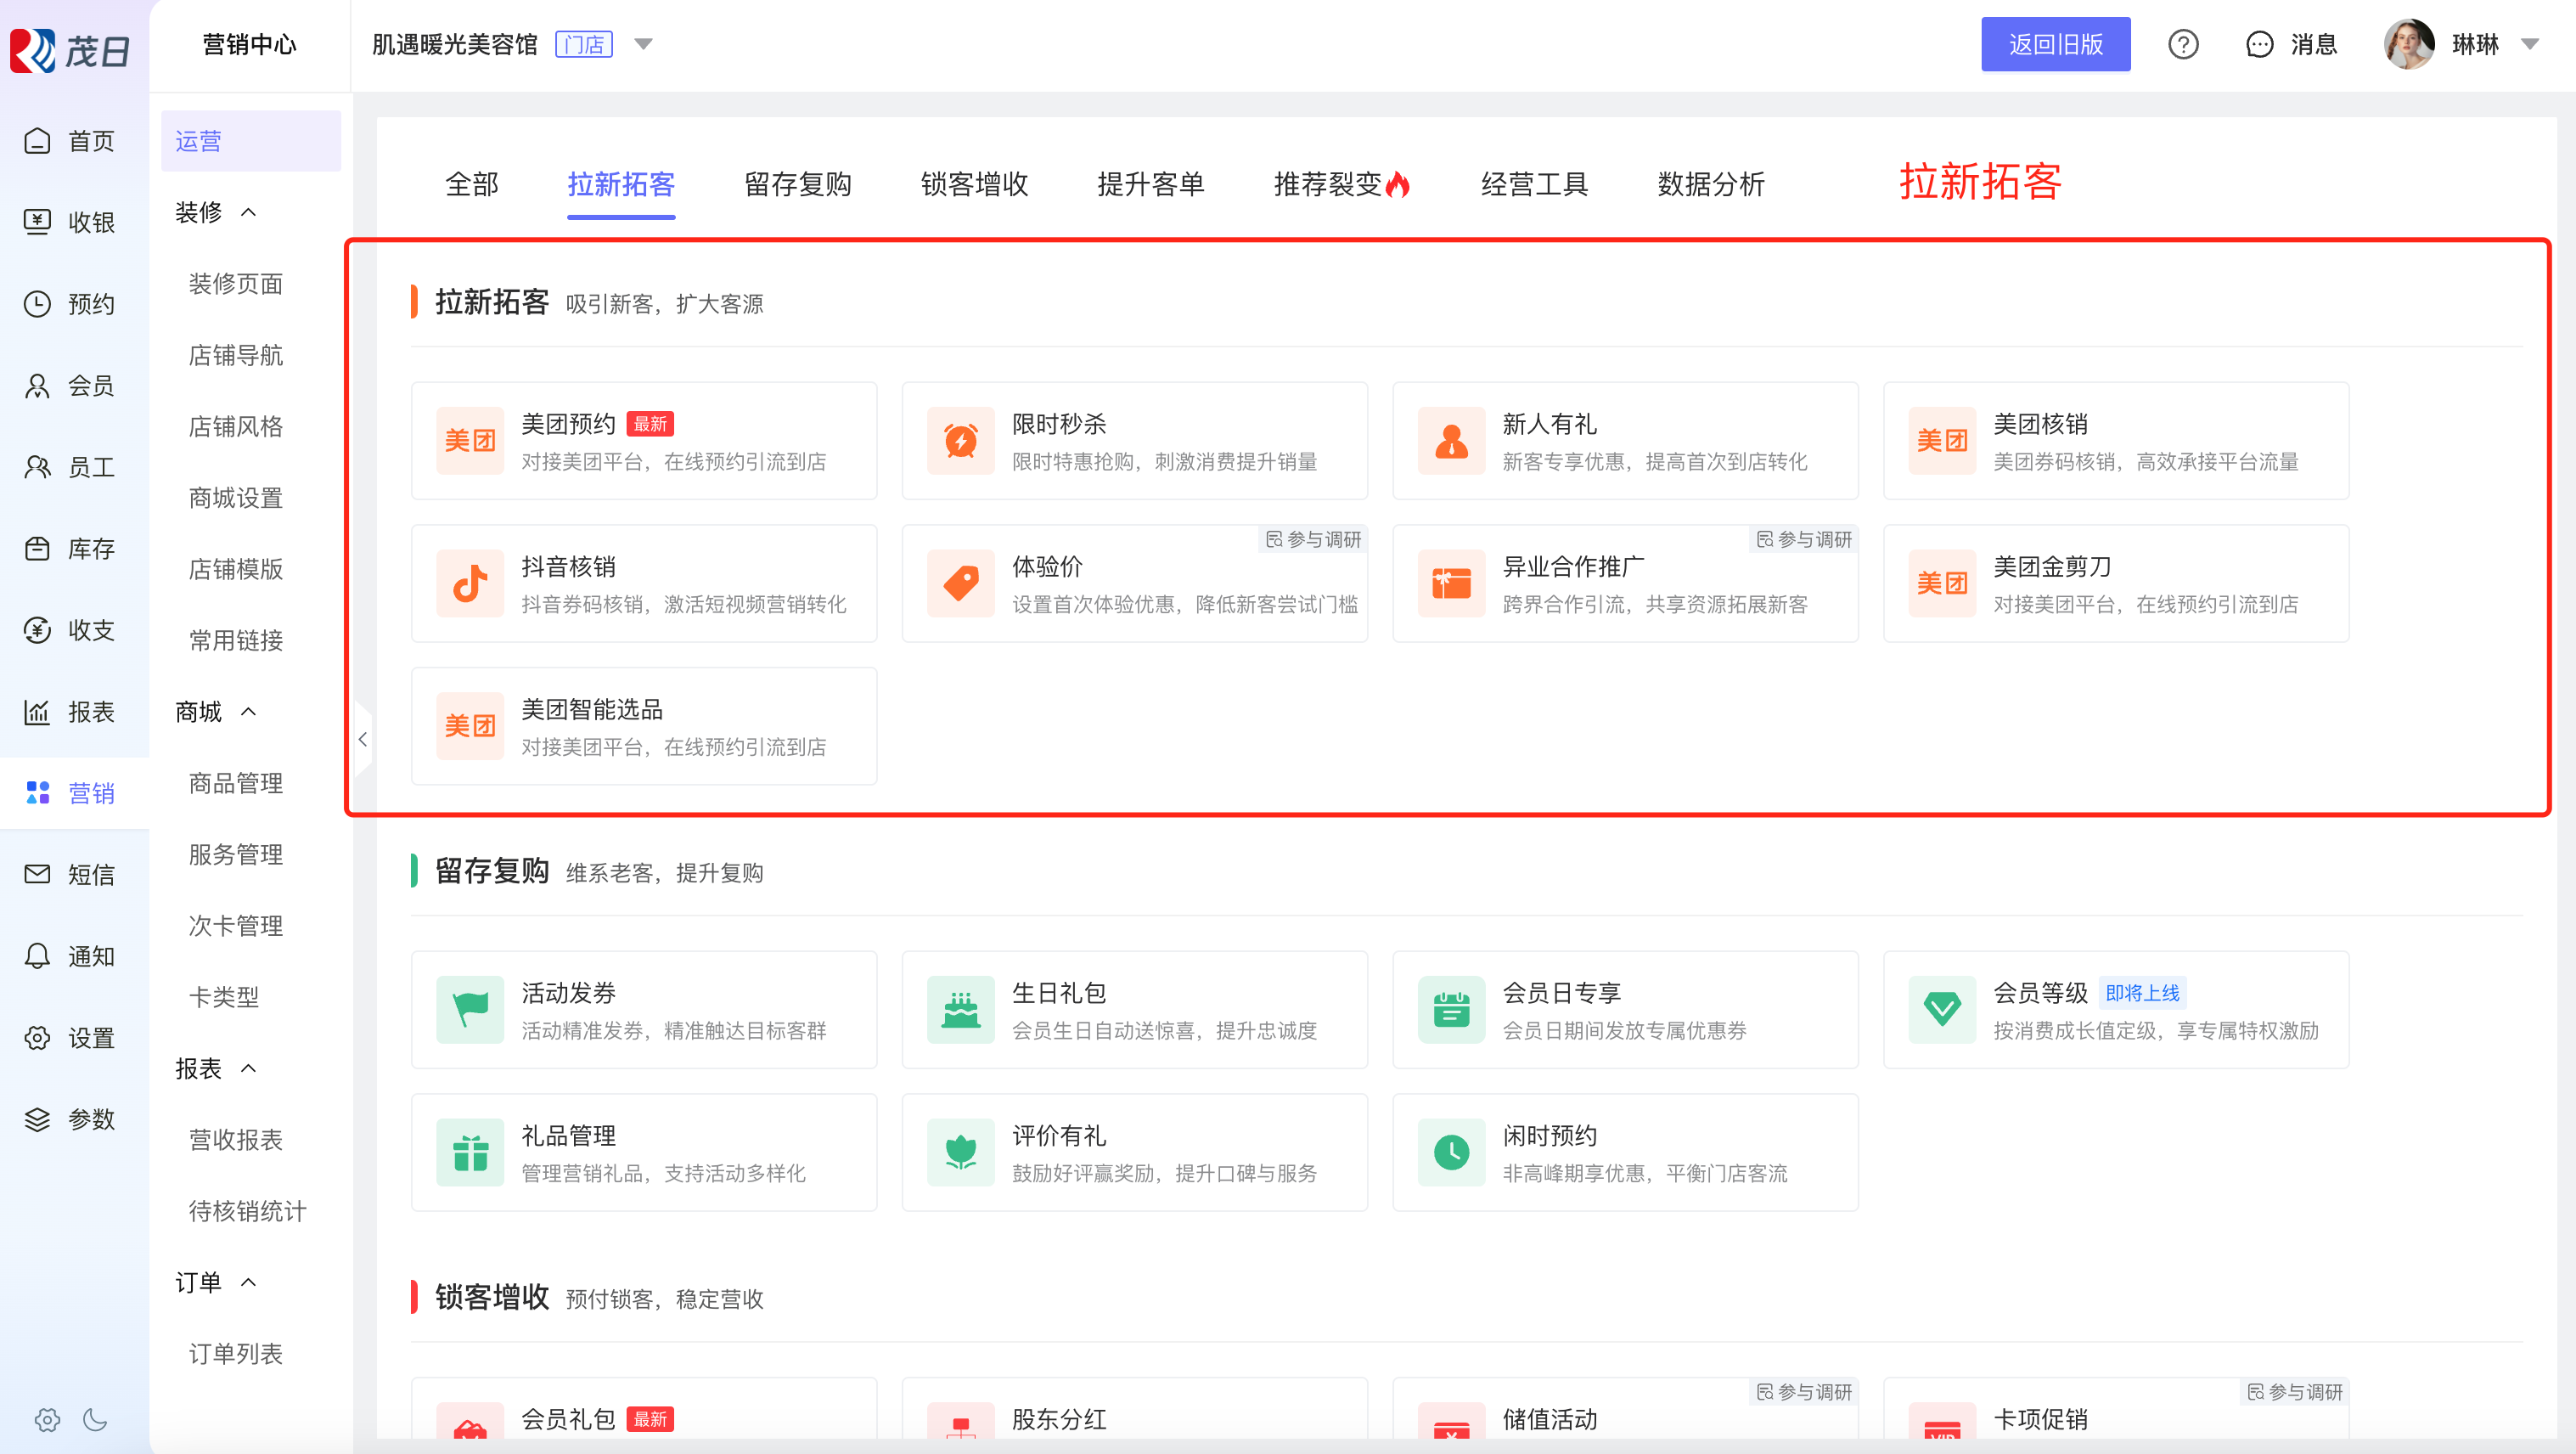Image resolution: width=2576 pixels, height=1454 pixels.
Task: Click the 返回旧版 button
Action: click(x=2055, y=44)
